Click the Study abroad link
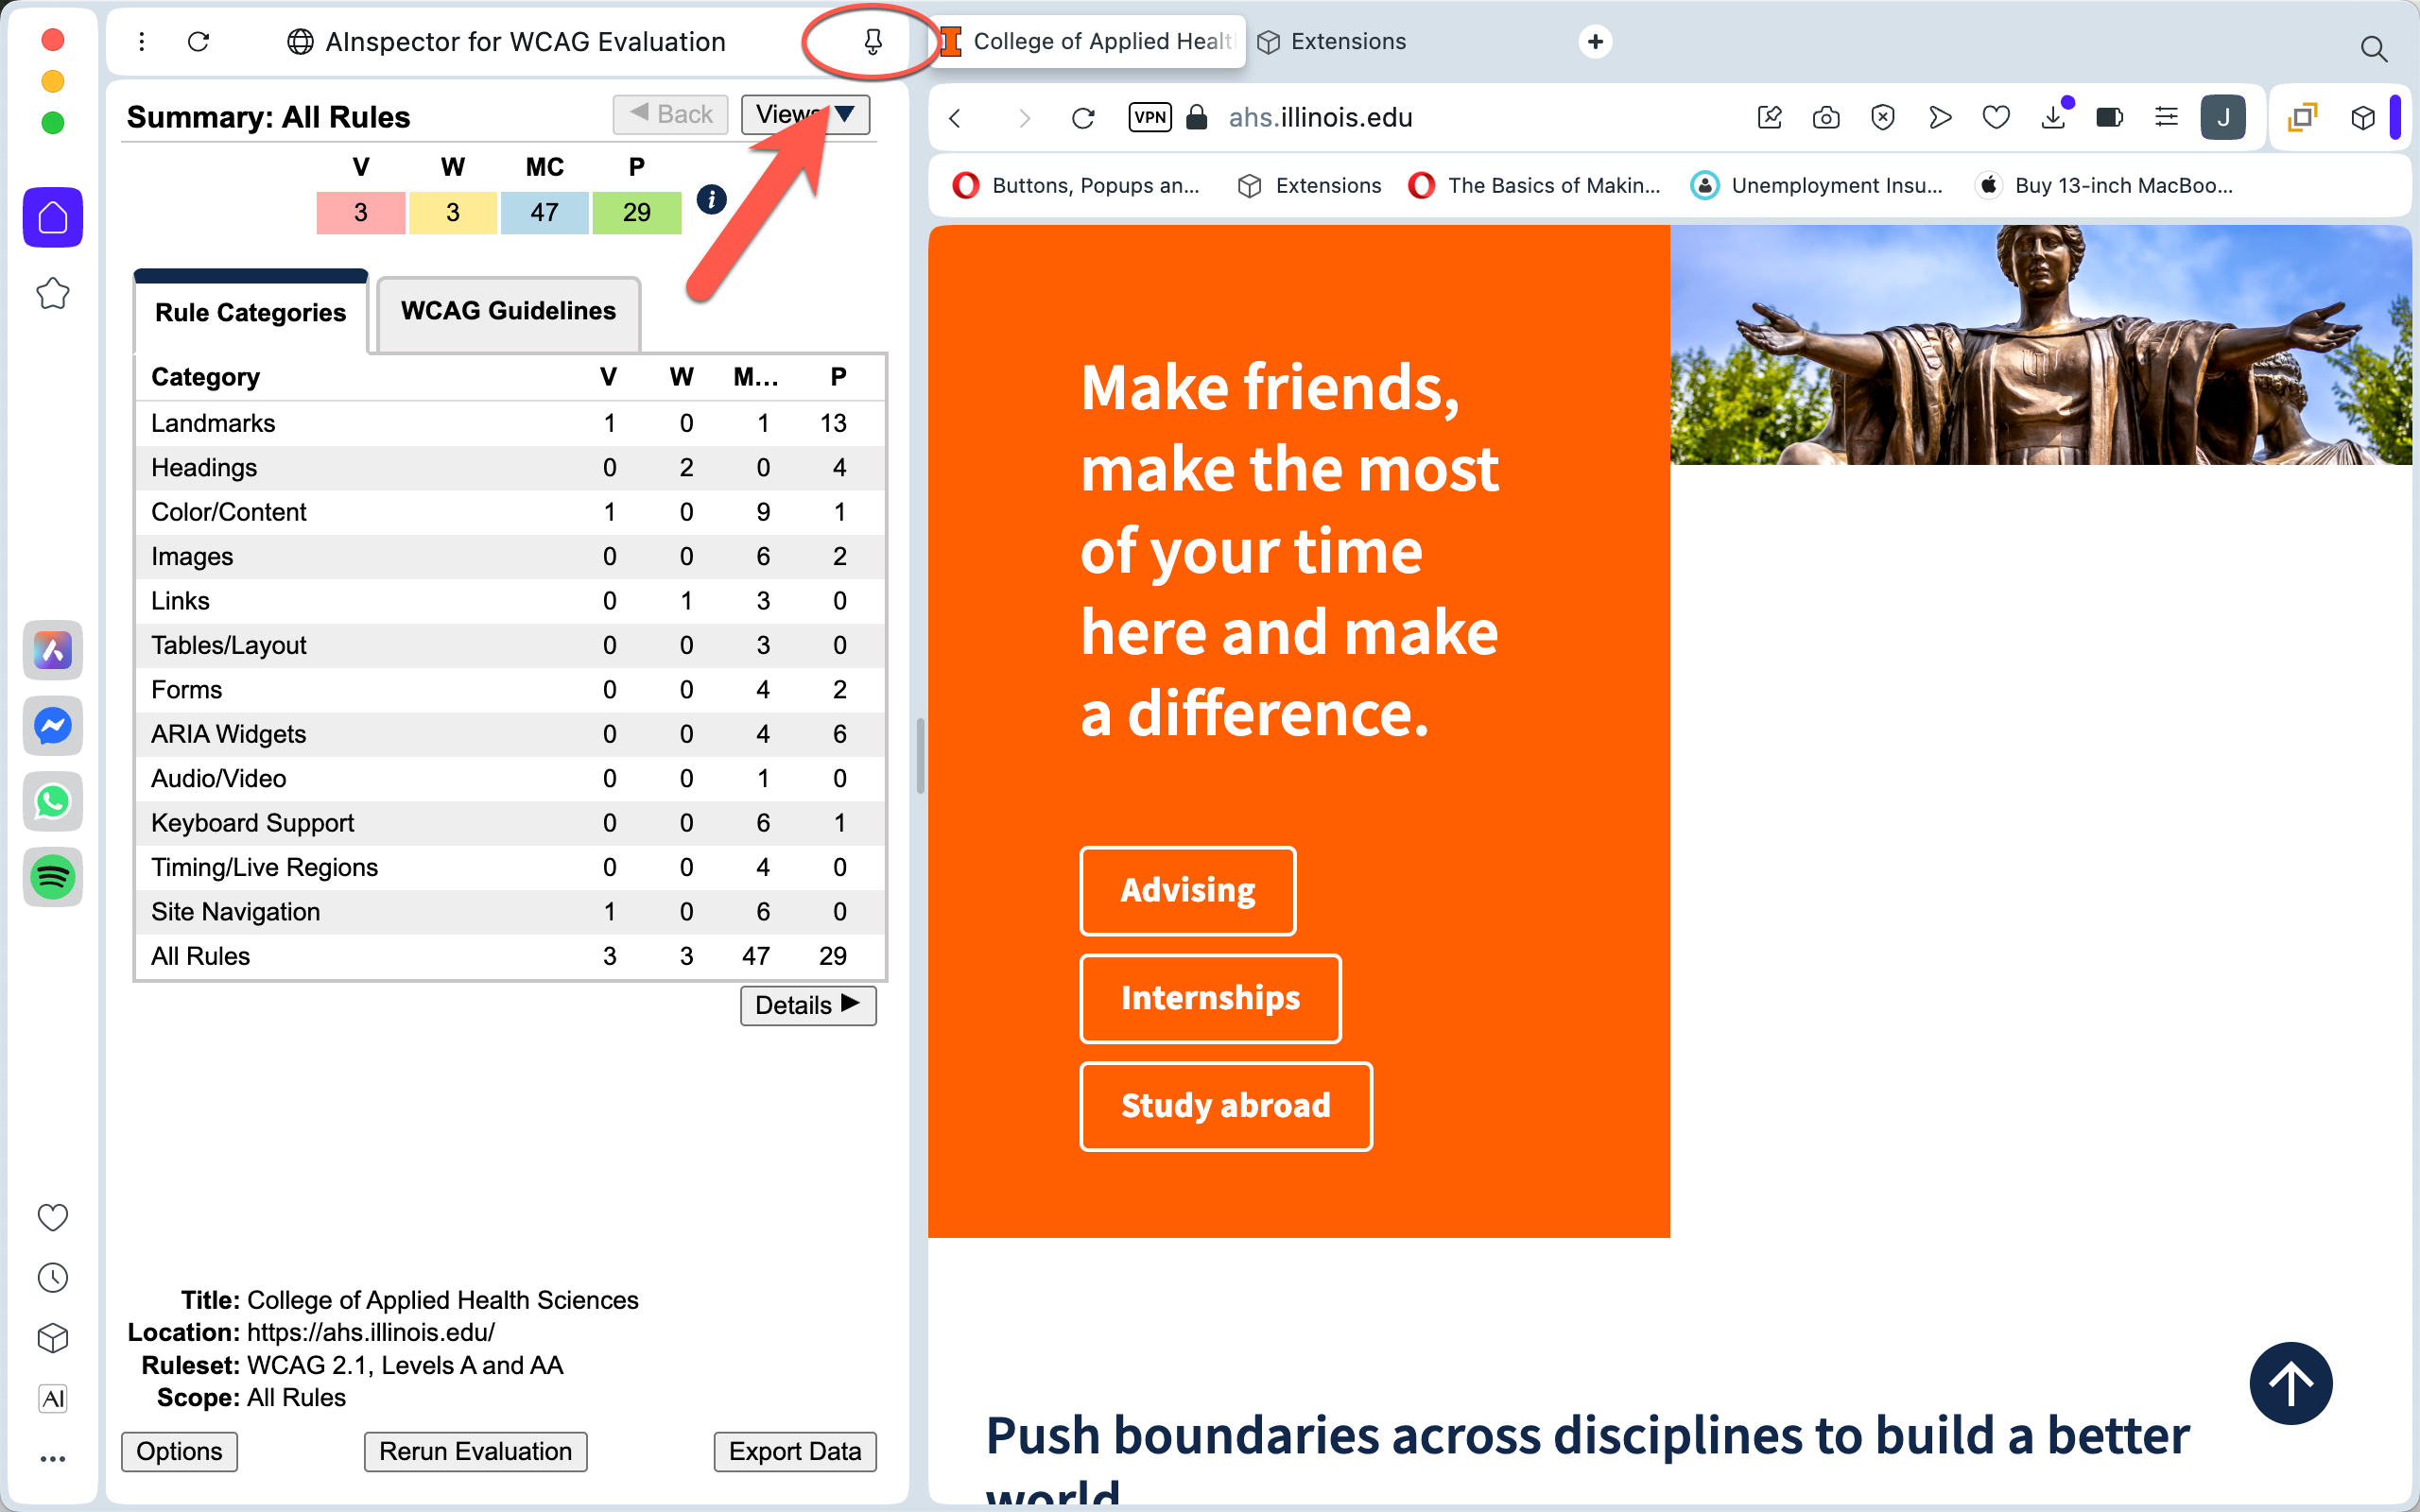Viewport: 2420px width, 1512px height. click(x=1225, y=1106)
